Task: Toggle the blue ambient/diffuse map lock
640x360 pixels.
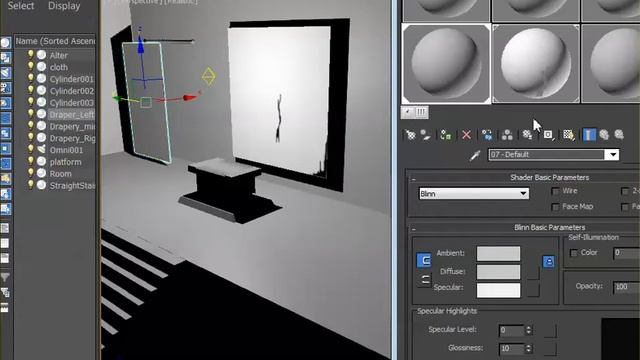Action: (x=549, y=262)
